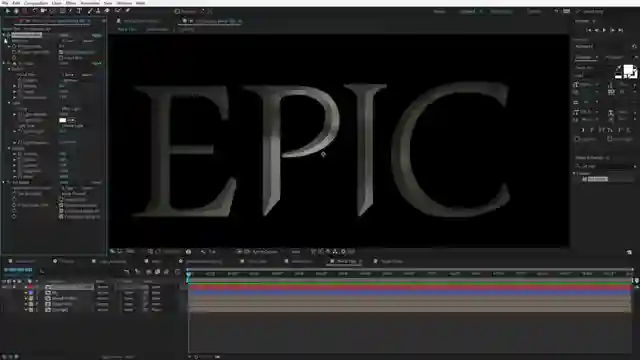Select the Zoom magnifier tool
640x360 pixels.
[25, 11]
